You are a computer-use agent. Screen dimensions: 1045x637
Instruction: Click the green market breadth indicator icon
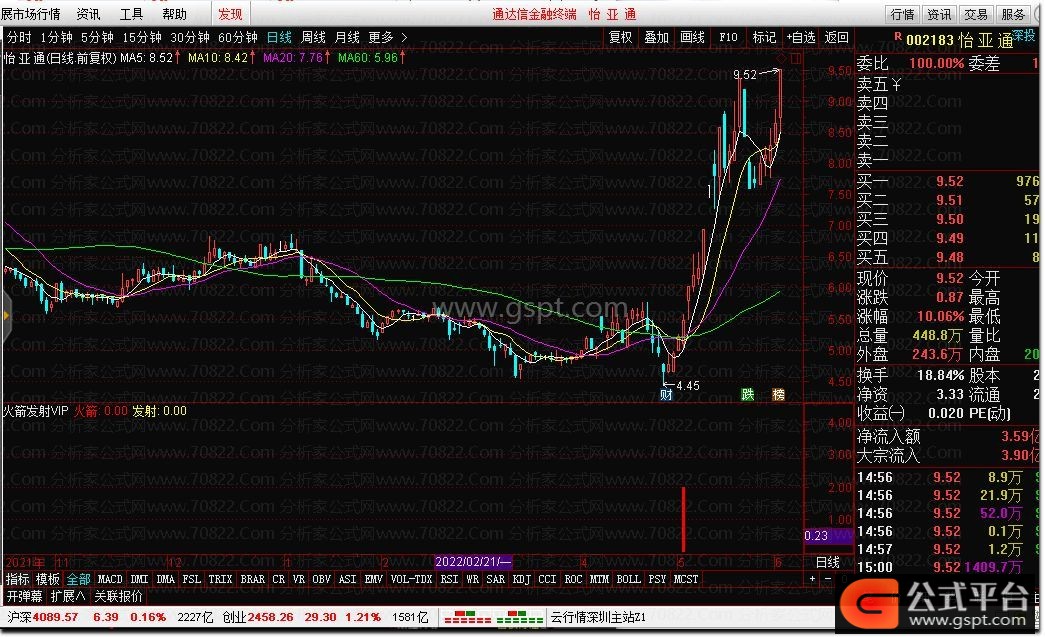click(x=520, y=617)
